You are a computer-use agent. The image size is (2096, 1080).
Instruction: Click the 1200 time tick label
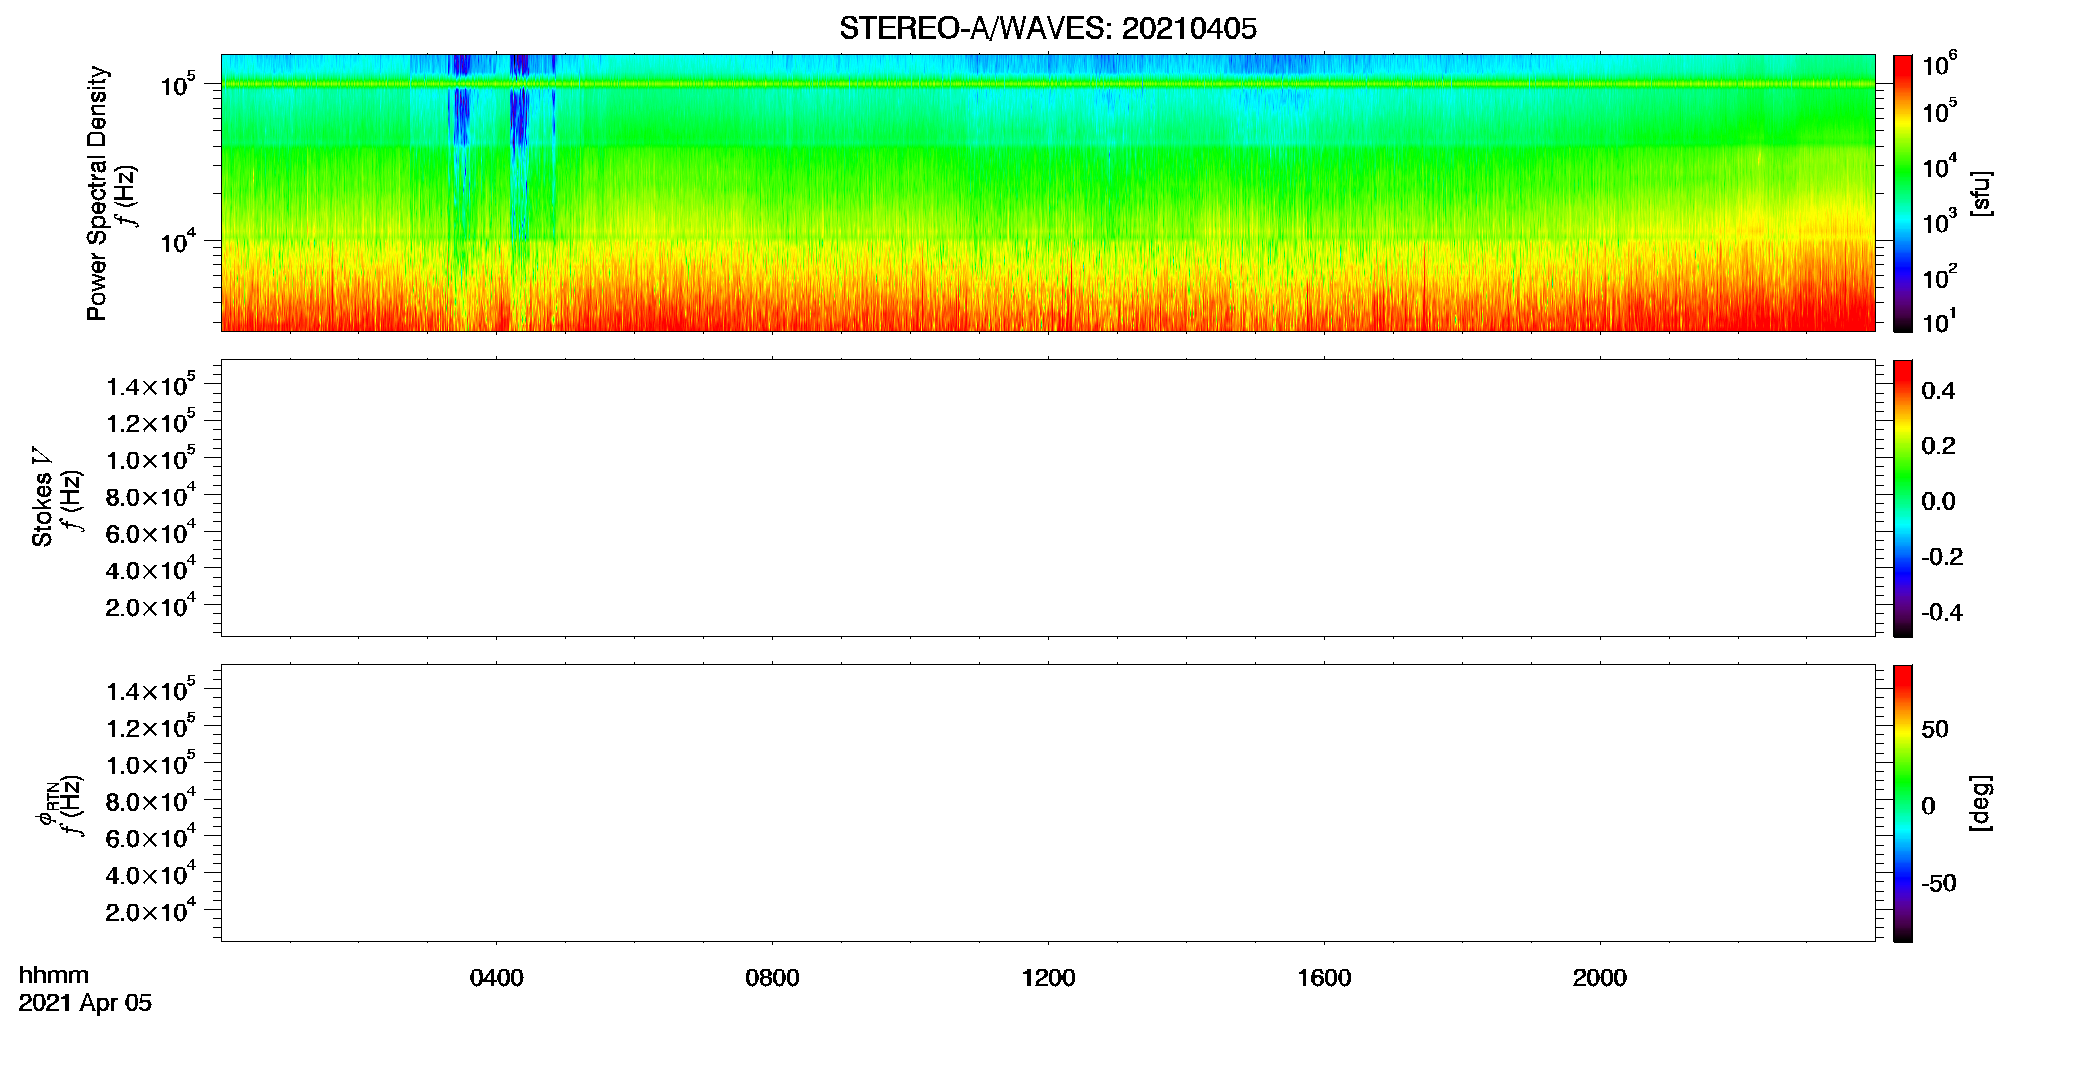click(x=1048, y=978)
